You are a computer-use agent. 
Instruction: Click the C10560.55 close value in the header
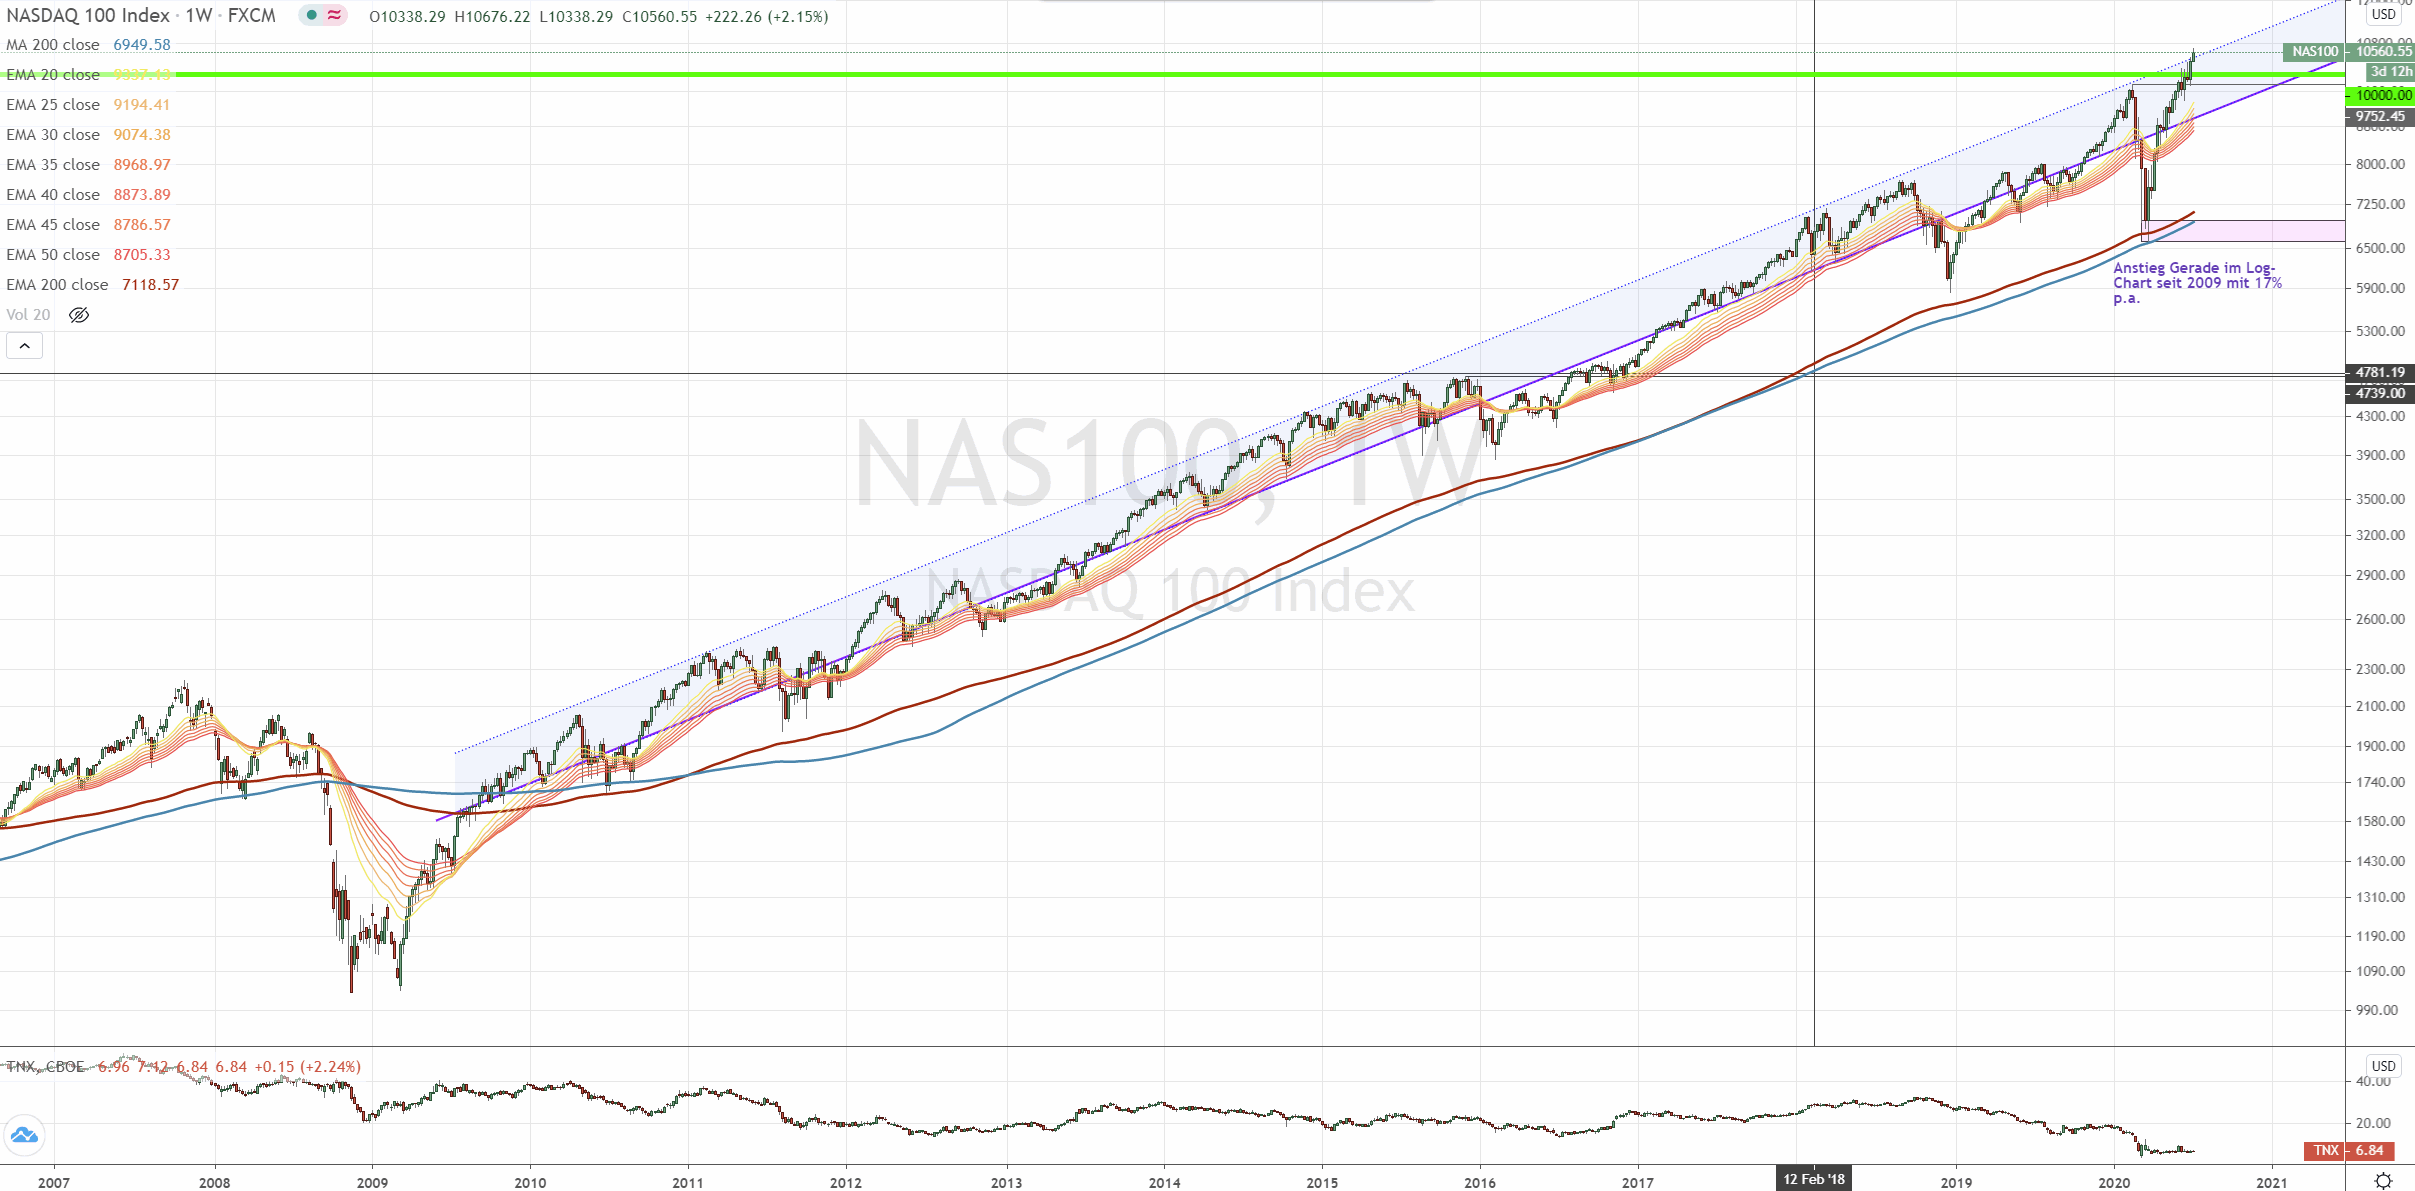click(659, 17)
